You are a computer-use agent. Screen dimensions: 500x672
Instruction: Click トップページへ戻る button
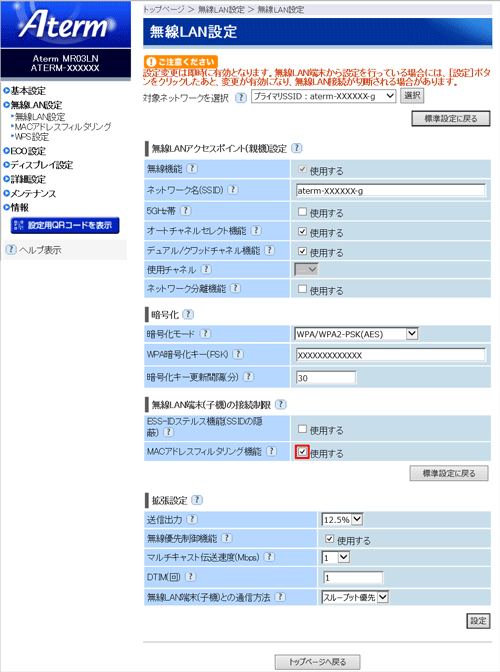317,662
